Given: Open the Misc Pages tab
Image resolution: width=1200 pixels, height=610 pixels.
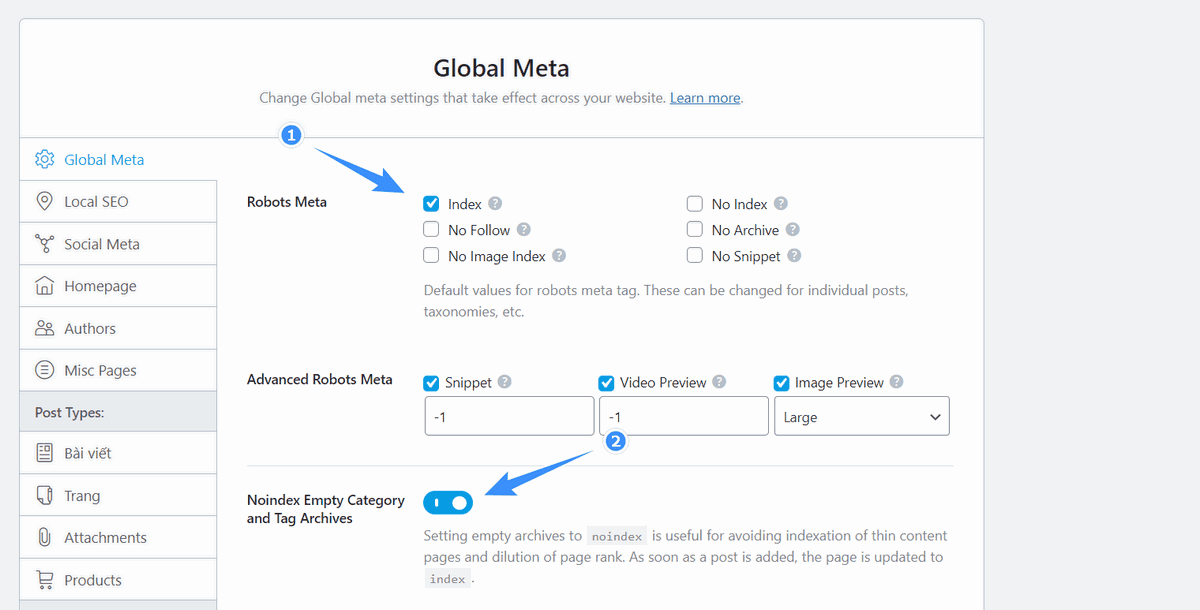Looking at the screenshot, I should pyautogui.click(x=118, y=370).
